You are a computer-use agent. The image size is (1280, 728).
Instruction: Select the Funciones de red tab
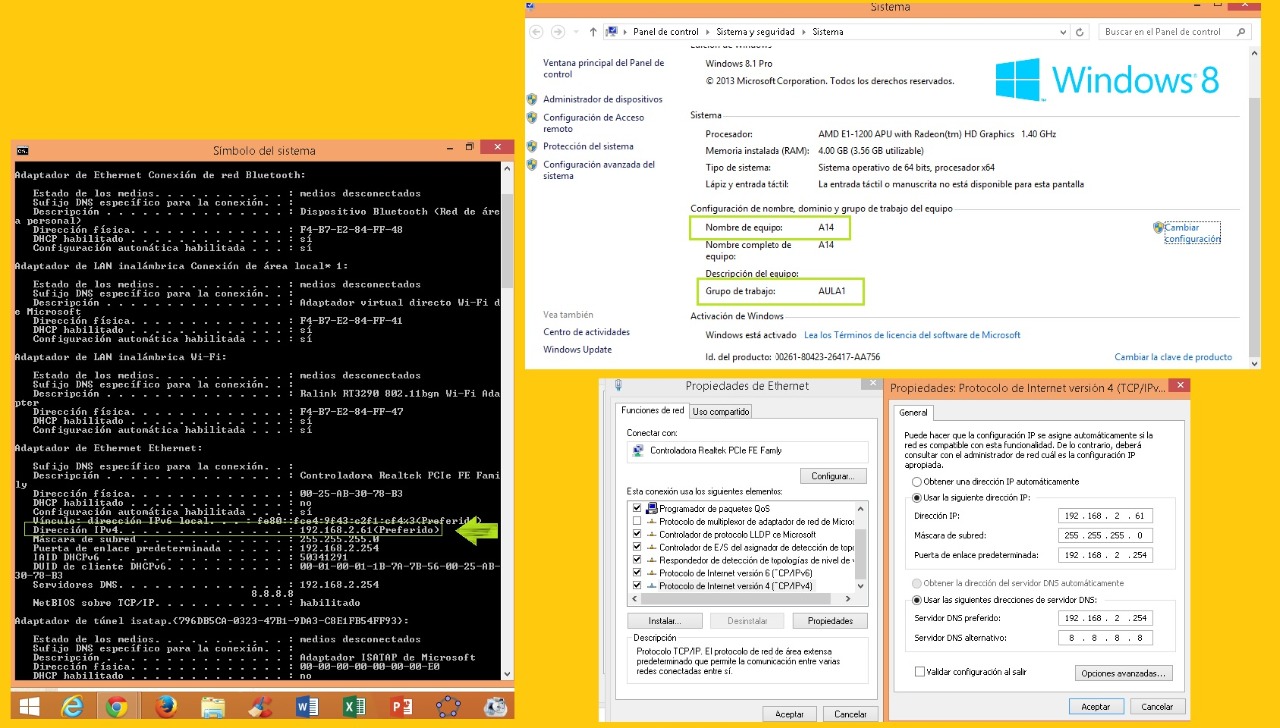[652, 410]
